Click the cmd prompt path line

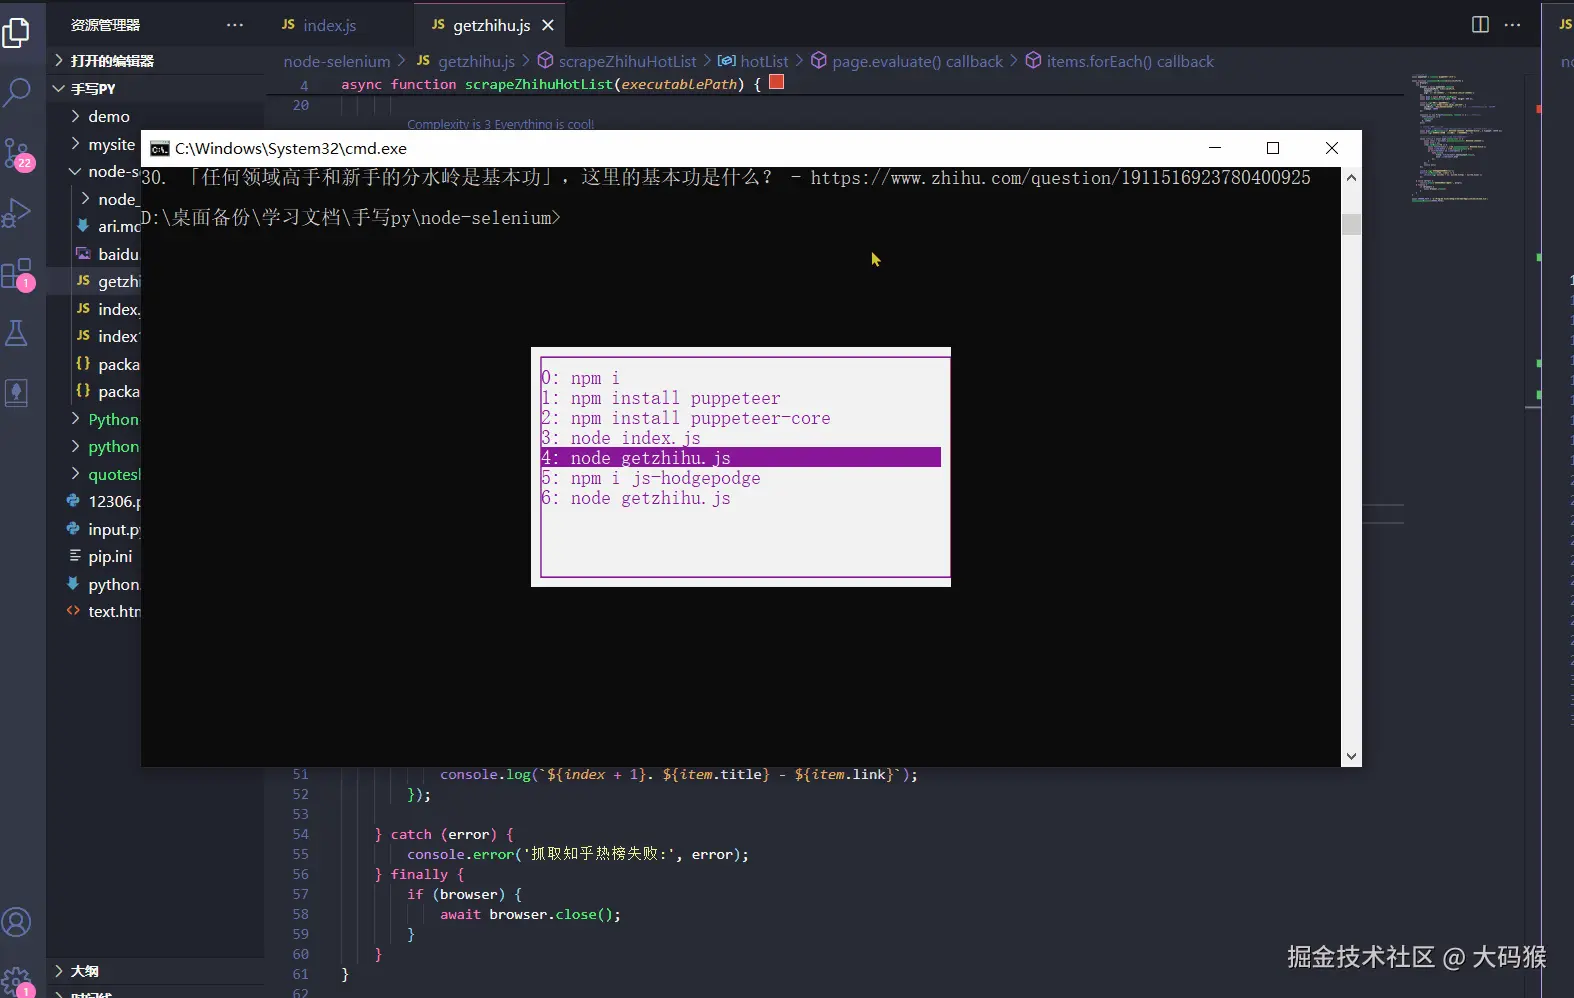coord(351,218)
